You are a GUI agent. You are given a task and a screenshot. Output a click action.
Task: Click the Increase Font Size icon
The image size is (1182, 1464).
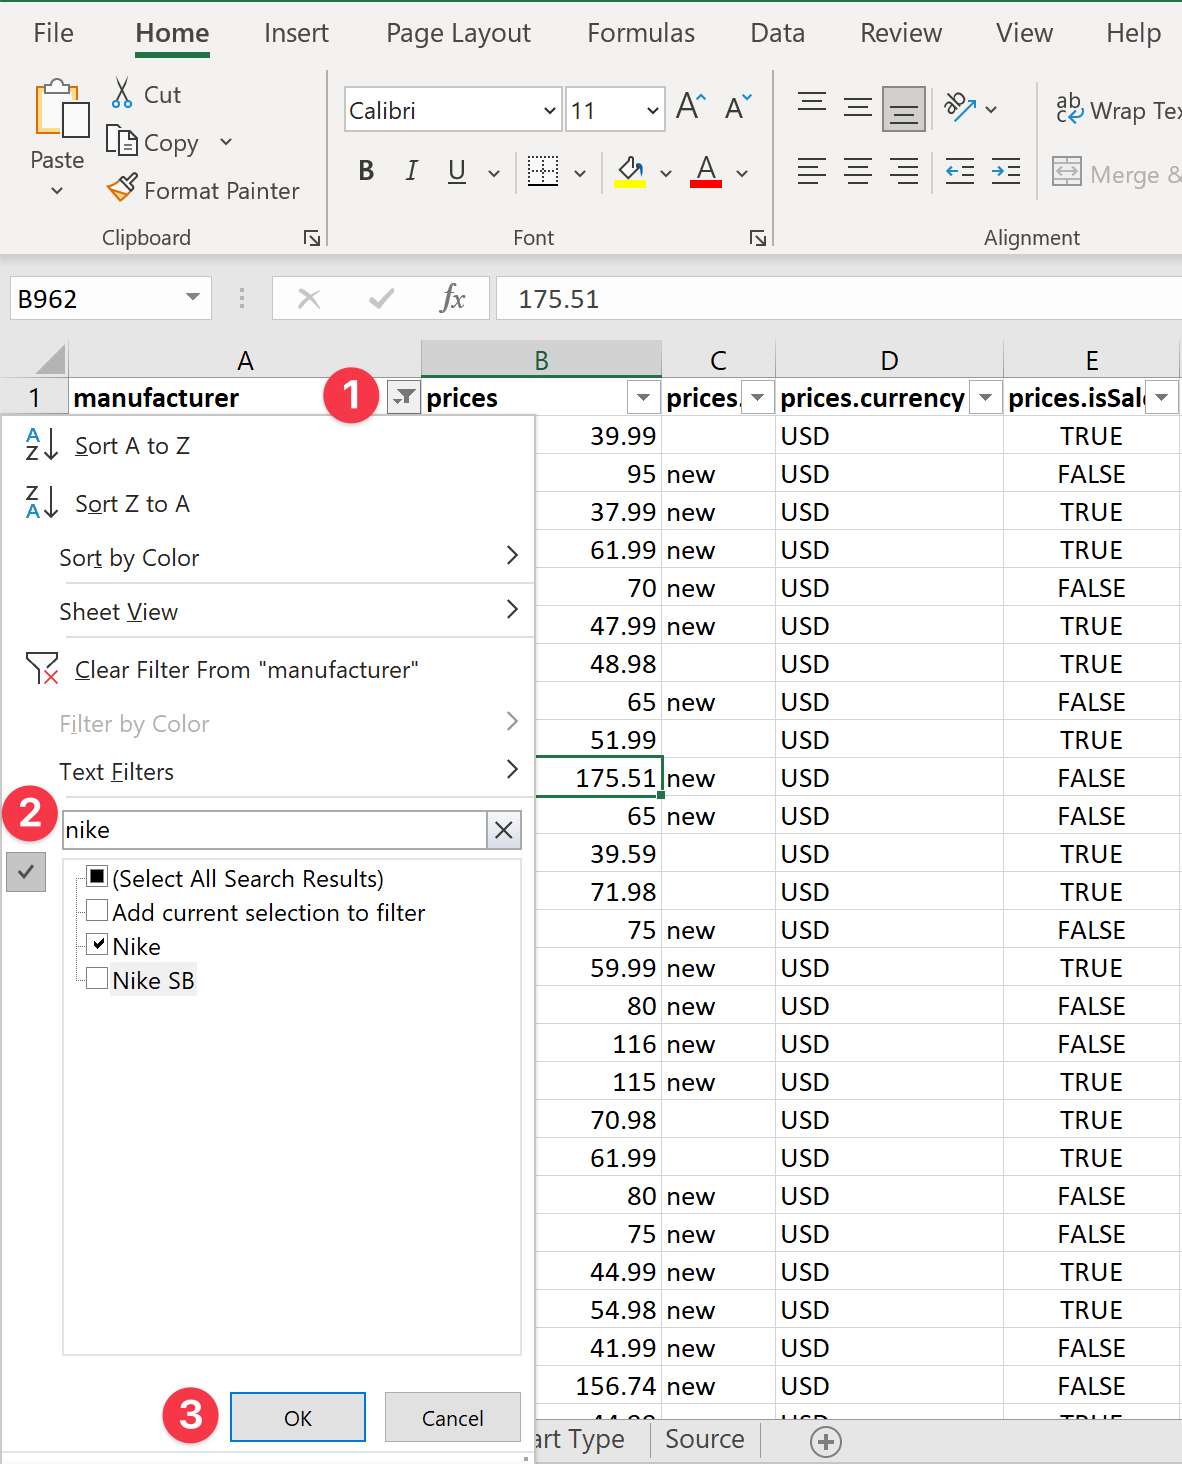point(690,107)
